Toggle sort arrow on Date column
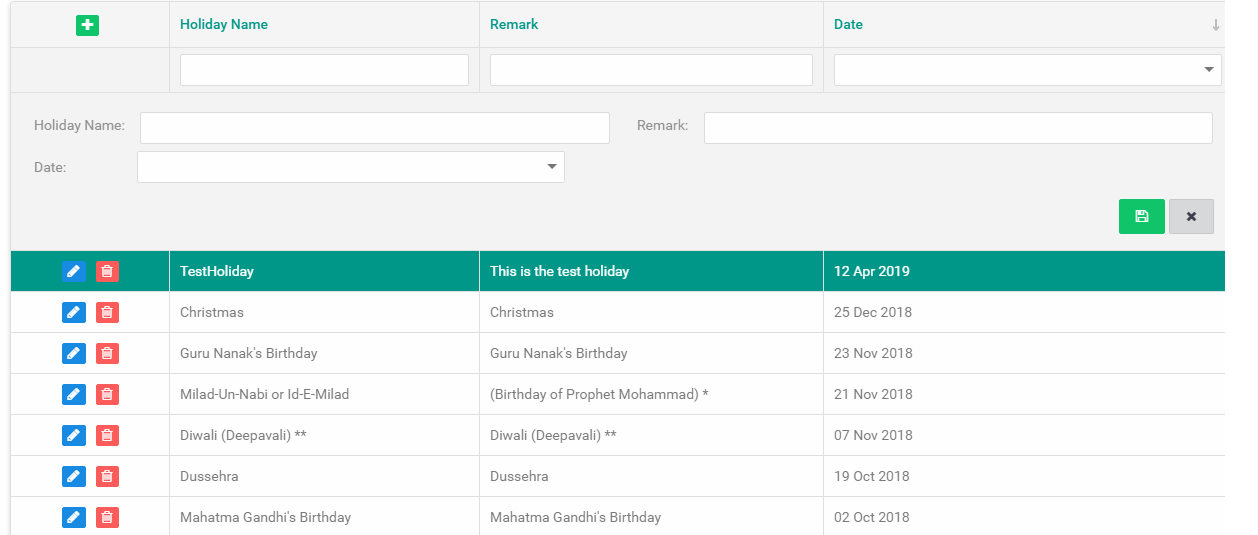Screen dimensions: 1258x535 1215,25
